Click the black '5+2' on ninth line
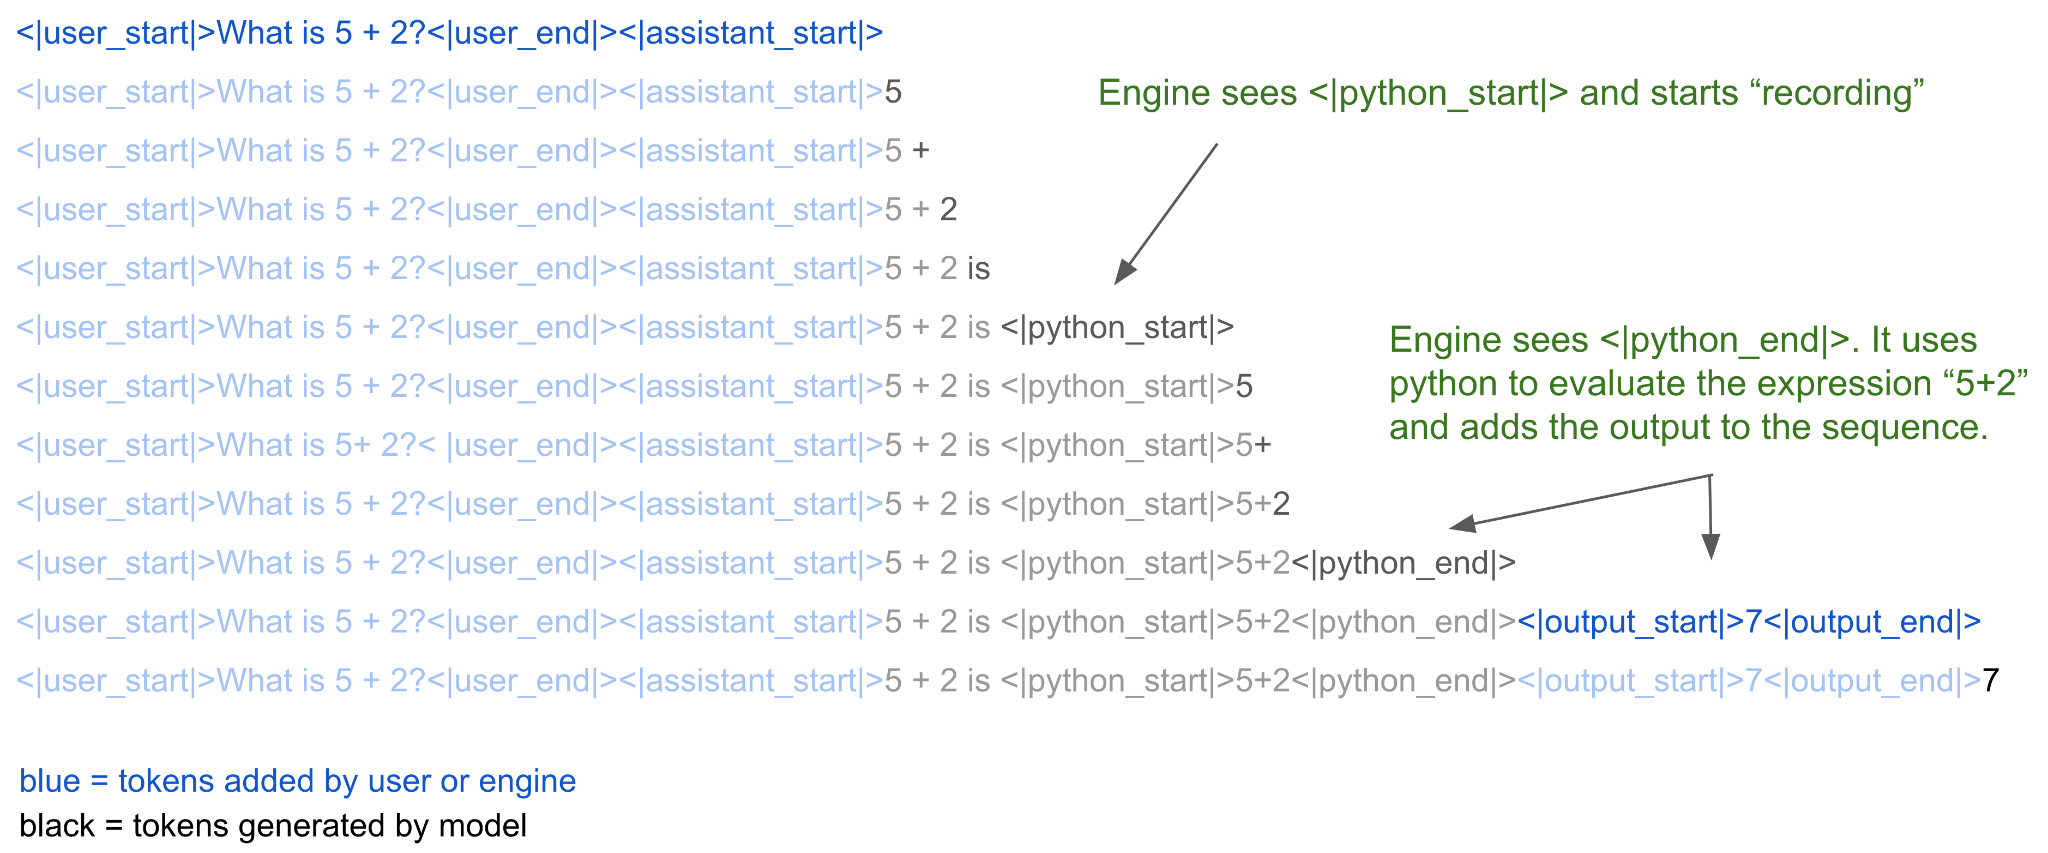 [x=1263, y=504]
